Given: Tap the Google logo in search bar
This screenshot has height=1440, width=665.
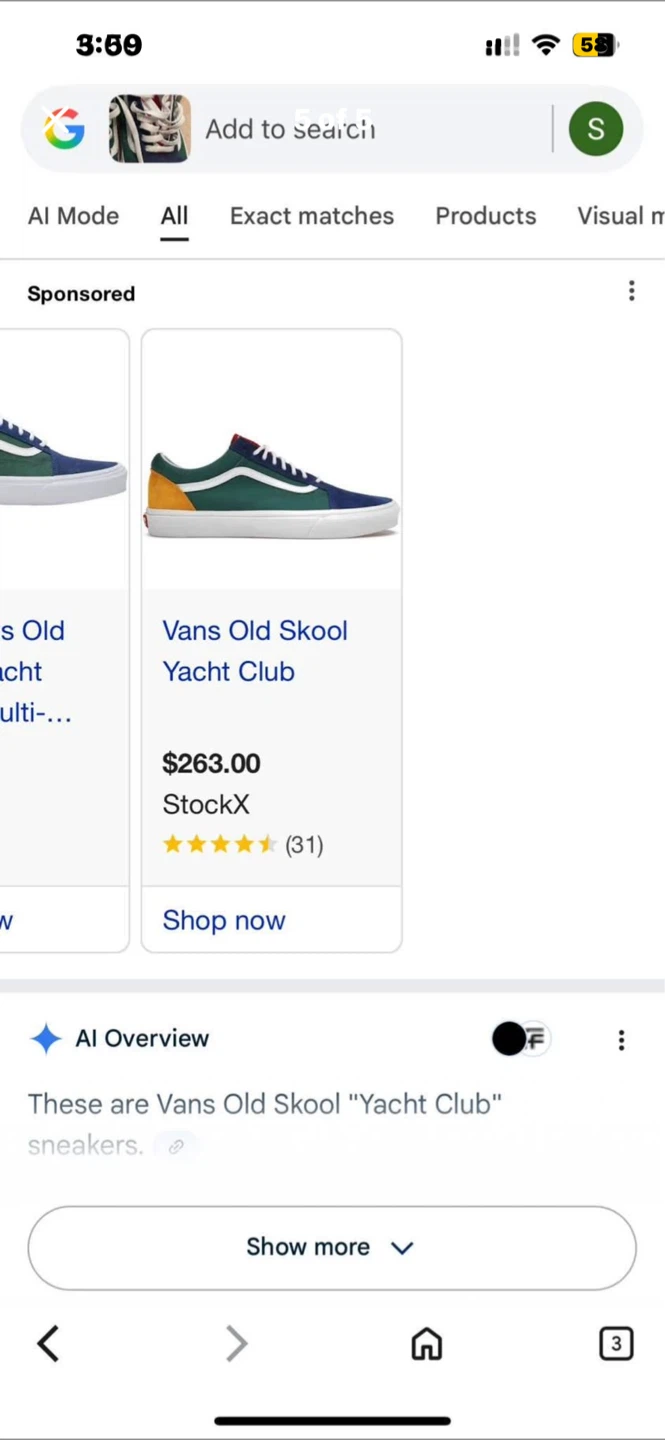Looking at the screenshot, I should pos(63,129).
